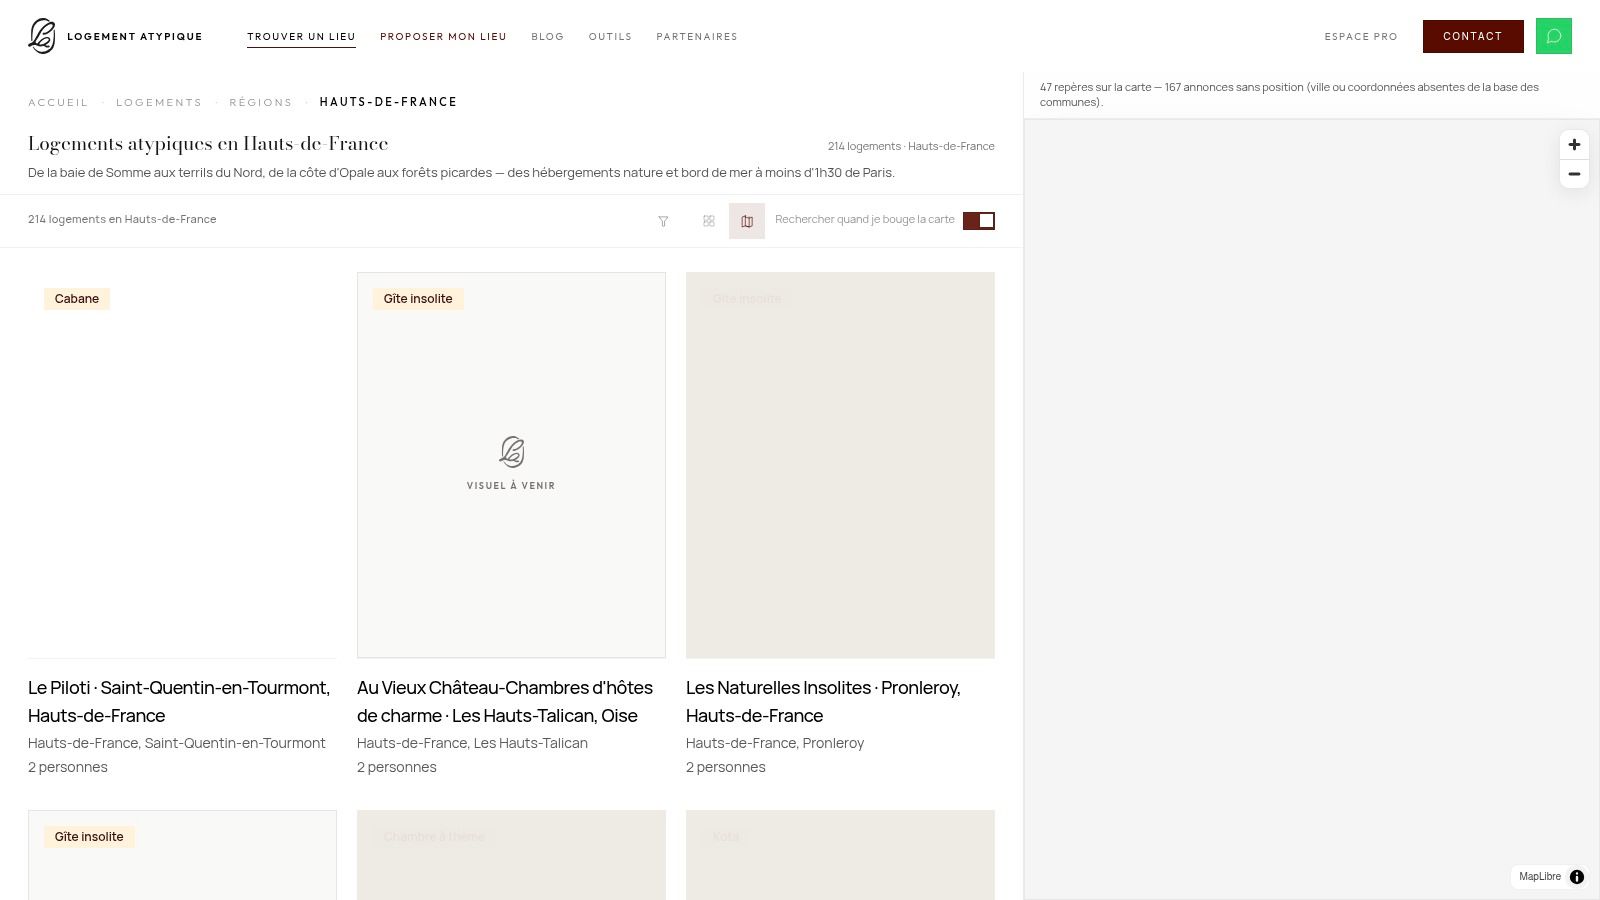Image resolution: width=1600 pixels, height=900 pixels.
Task: Open Les Naturelles Insolites card image
Action: click(x=840, y=465)
